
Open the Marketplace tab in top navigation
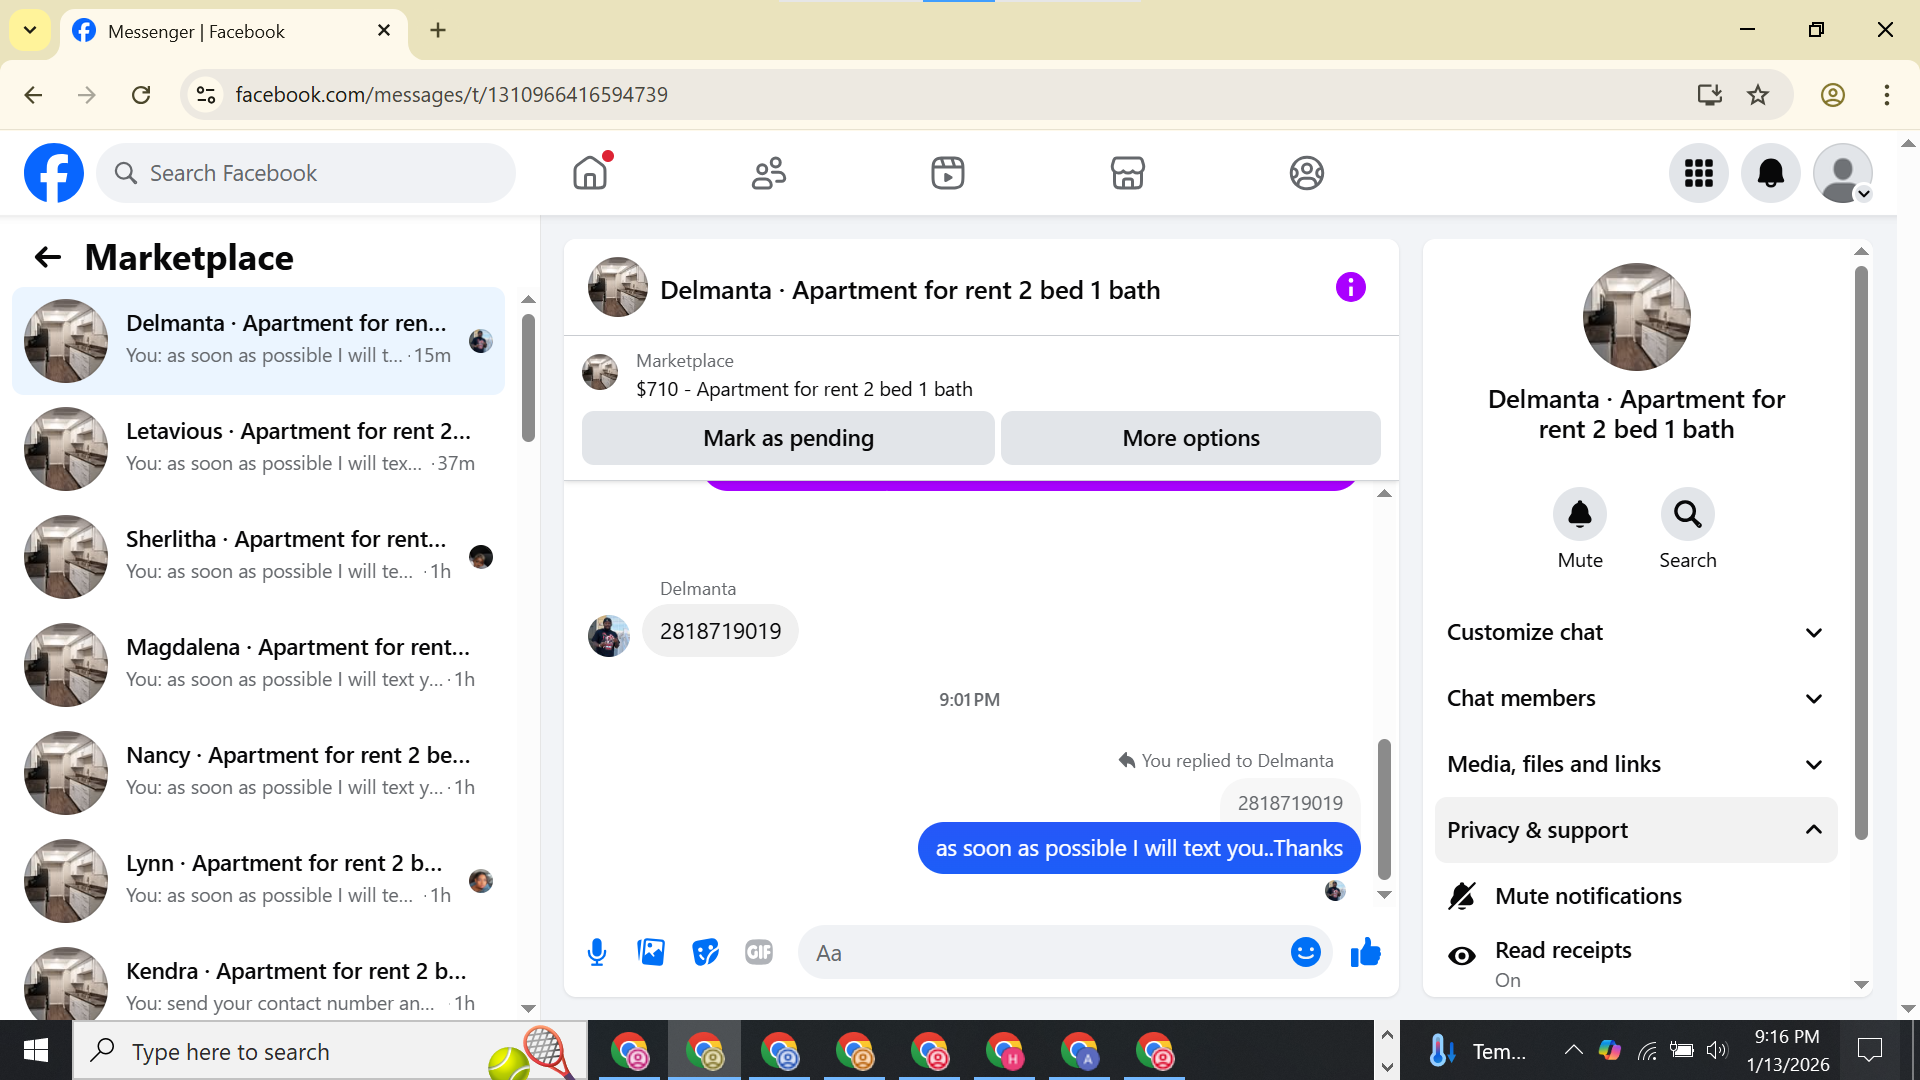pyautogui.click(x=1127, y=173)
